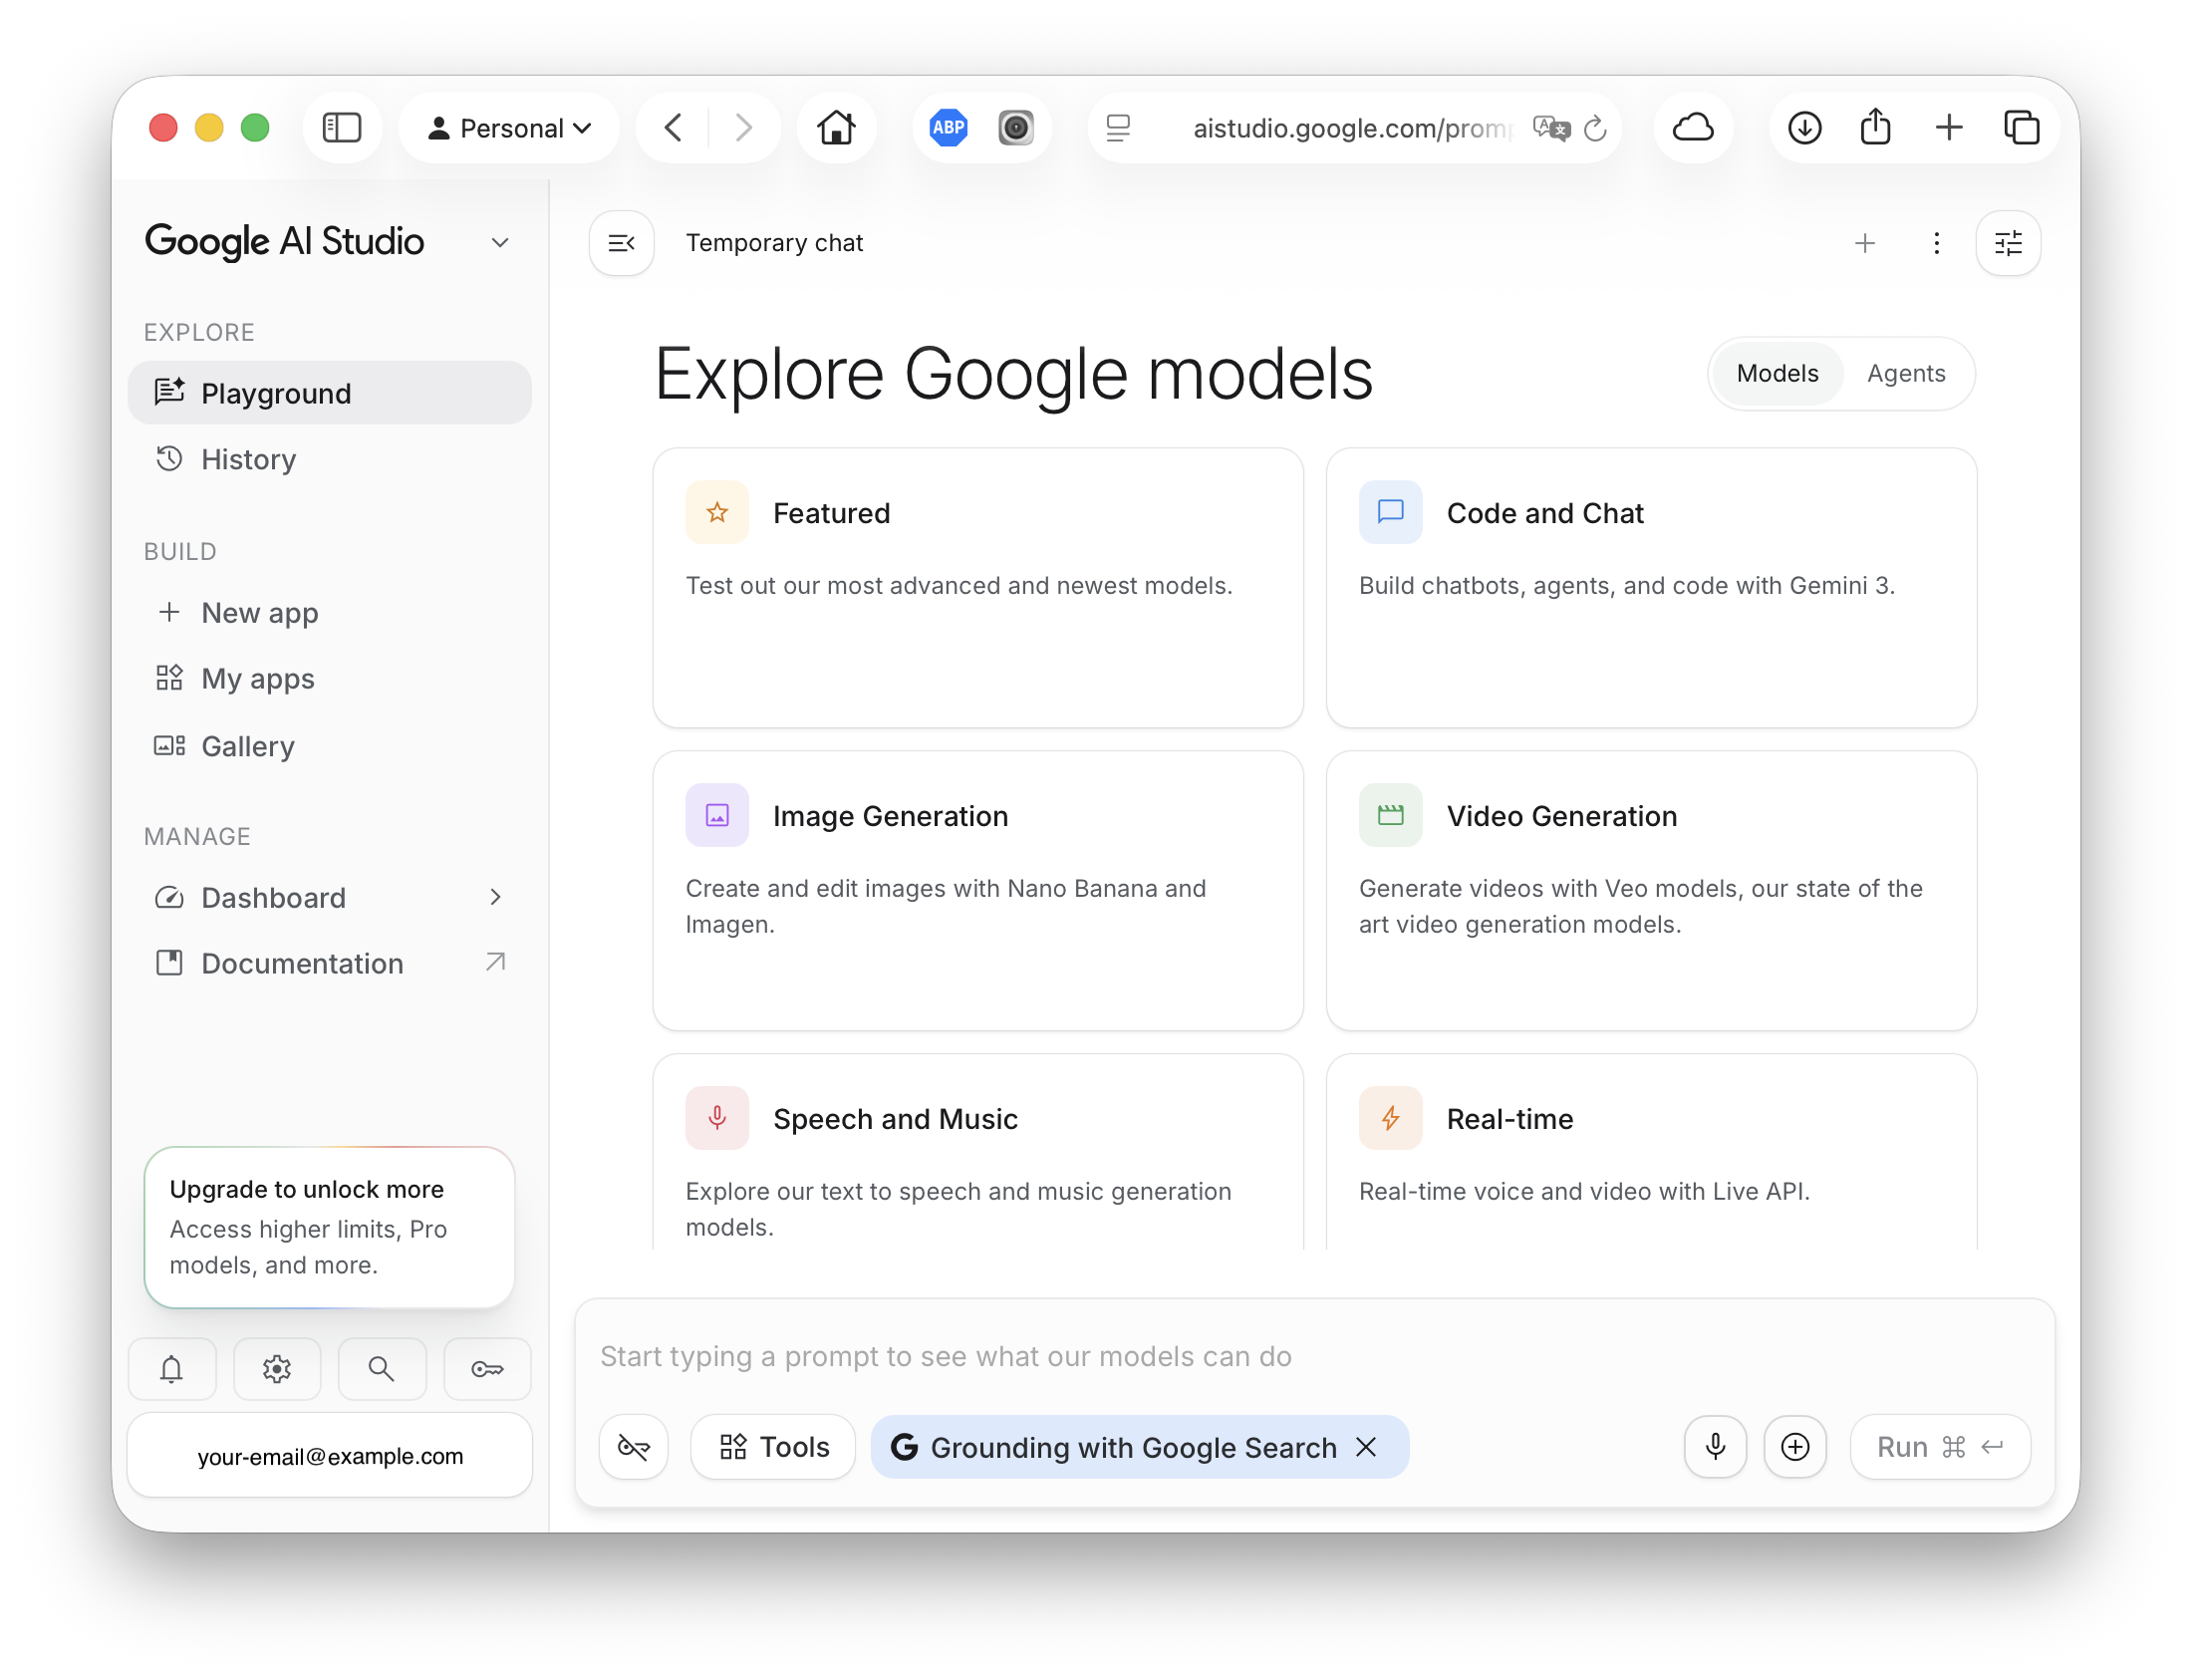Open the camera extension icon in toolbar
This screenshot has width=2192, height=1680.
[x=1015, y=128]
